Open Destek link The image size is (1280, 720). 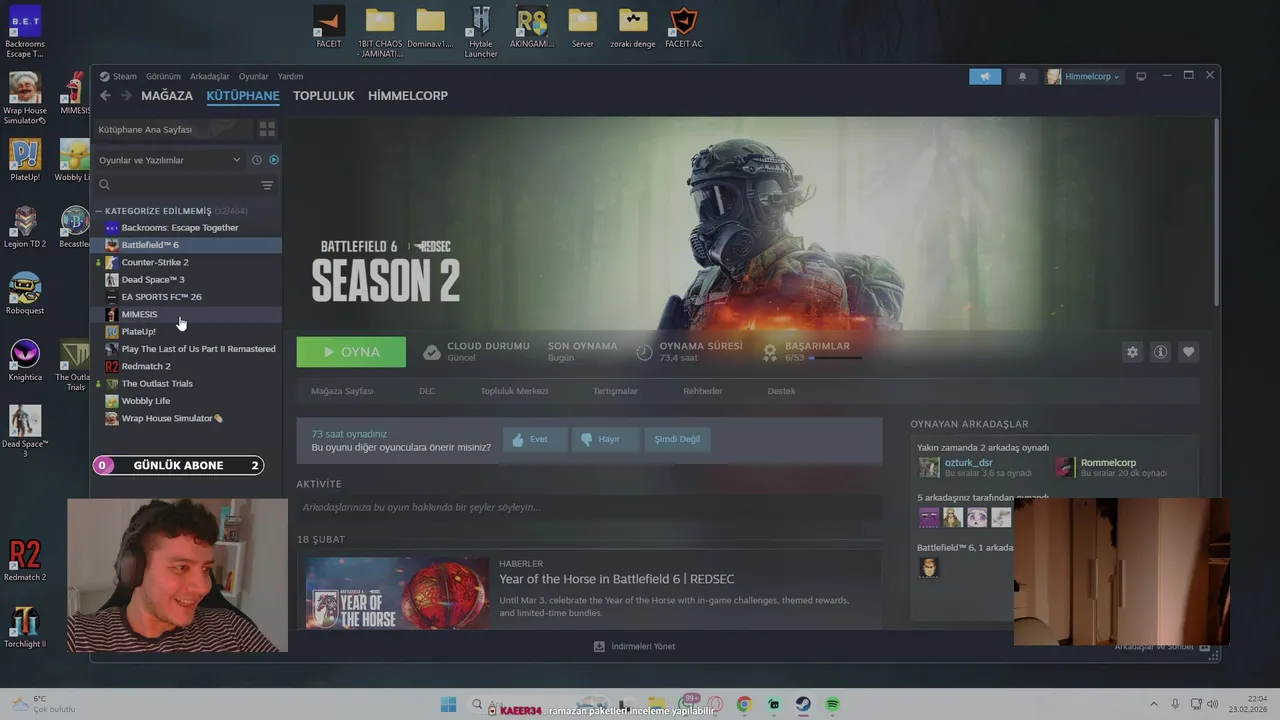(x=782, y=391)
